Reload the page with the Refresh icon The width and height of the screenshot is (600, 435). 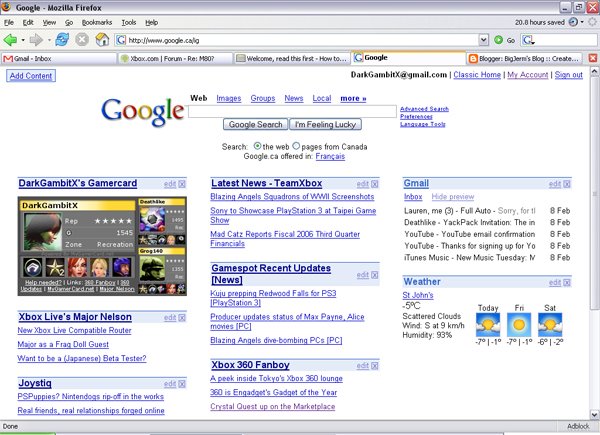(x=62, y=39)
